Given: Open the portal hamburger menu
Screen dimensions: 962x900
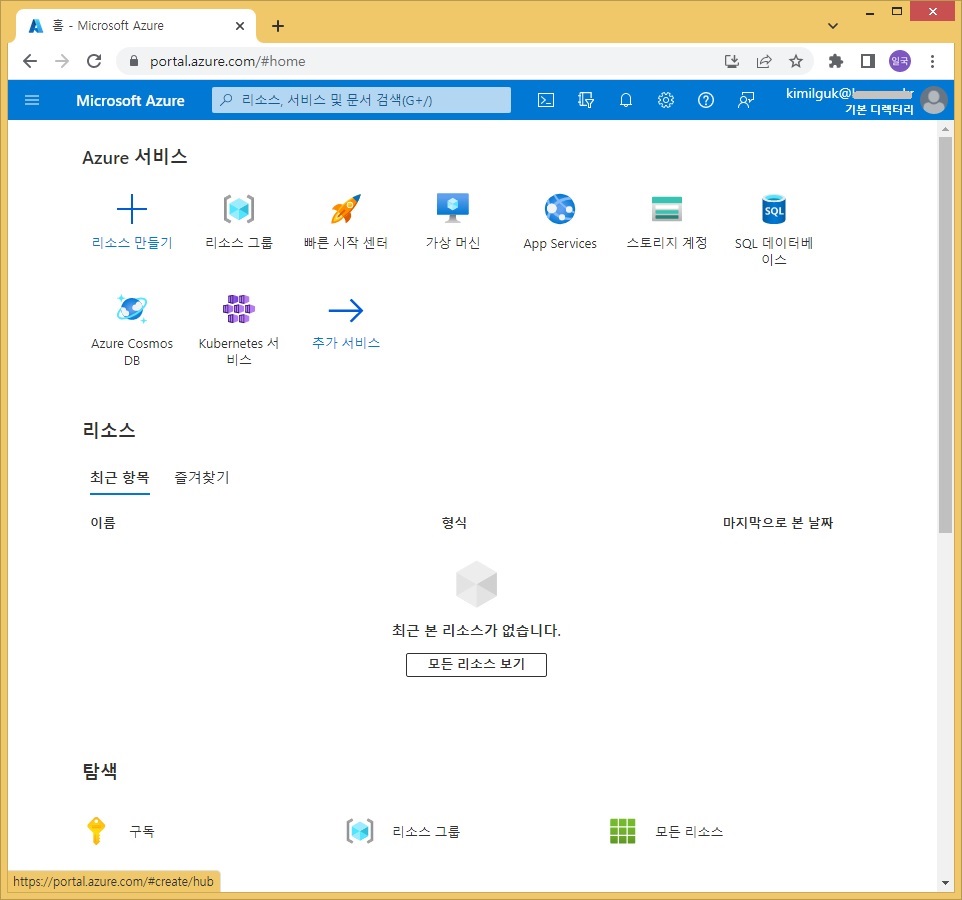Looking at the screenshot, I should coord(32,100).
